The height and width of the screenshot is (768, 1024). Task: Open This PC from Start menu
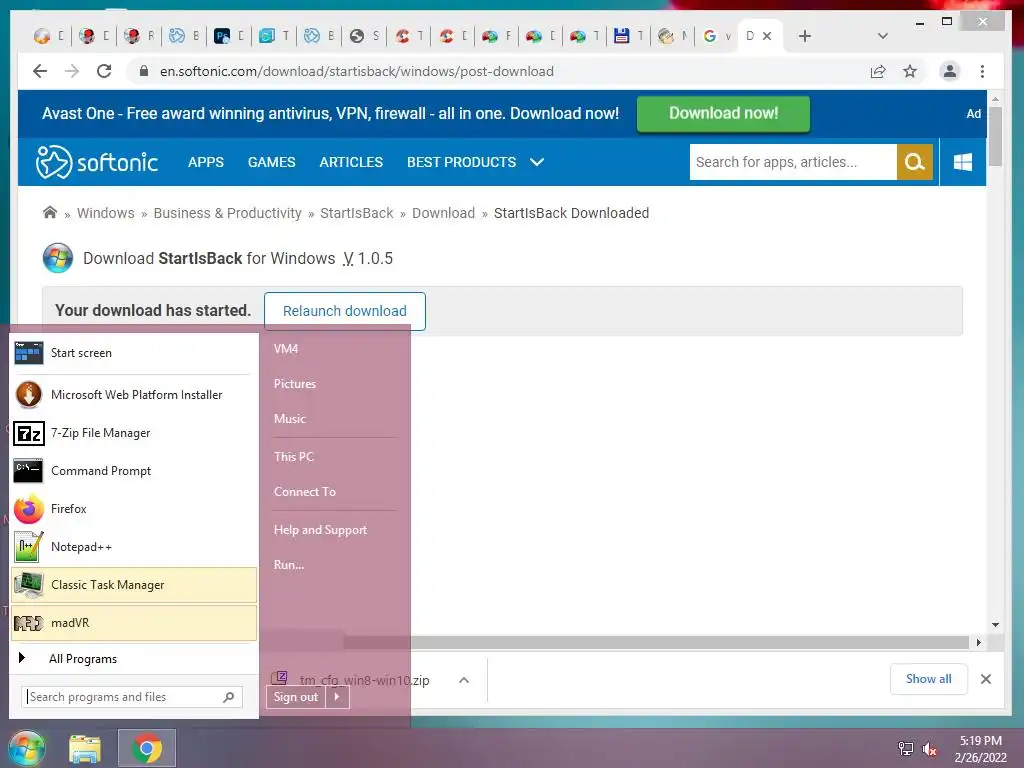tap(294, 456)
